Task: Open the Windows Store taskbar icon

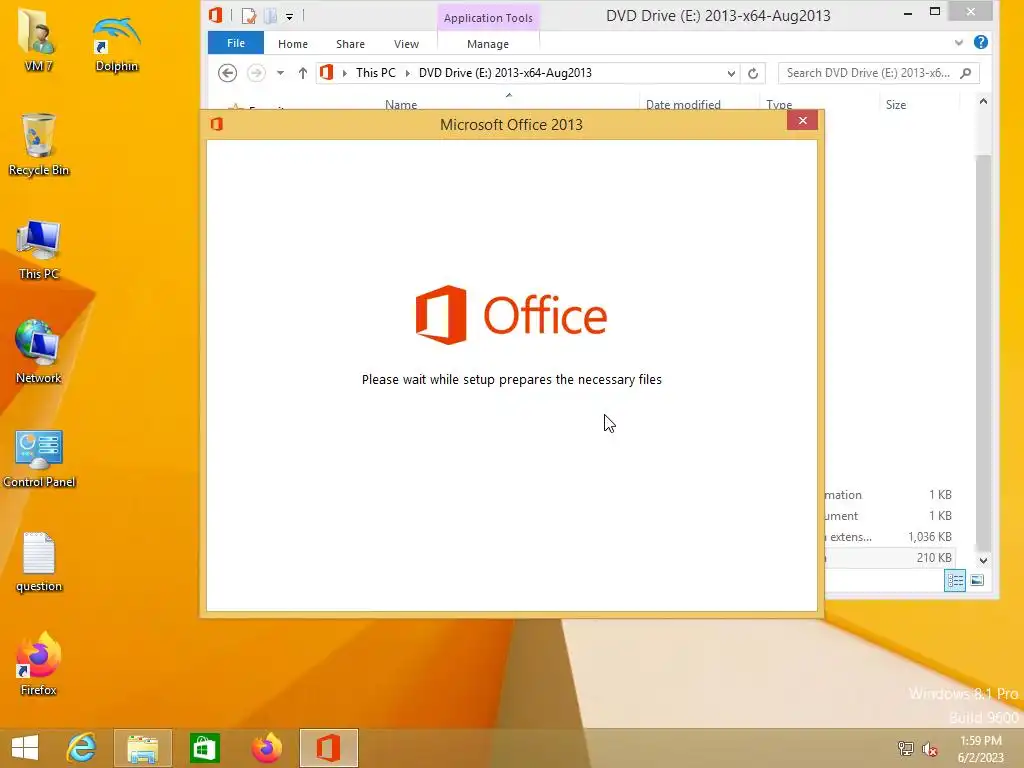Action: pyautogui.click(x=204, y=748)
